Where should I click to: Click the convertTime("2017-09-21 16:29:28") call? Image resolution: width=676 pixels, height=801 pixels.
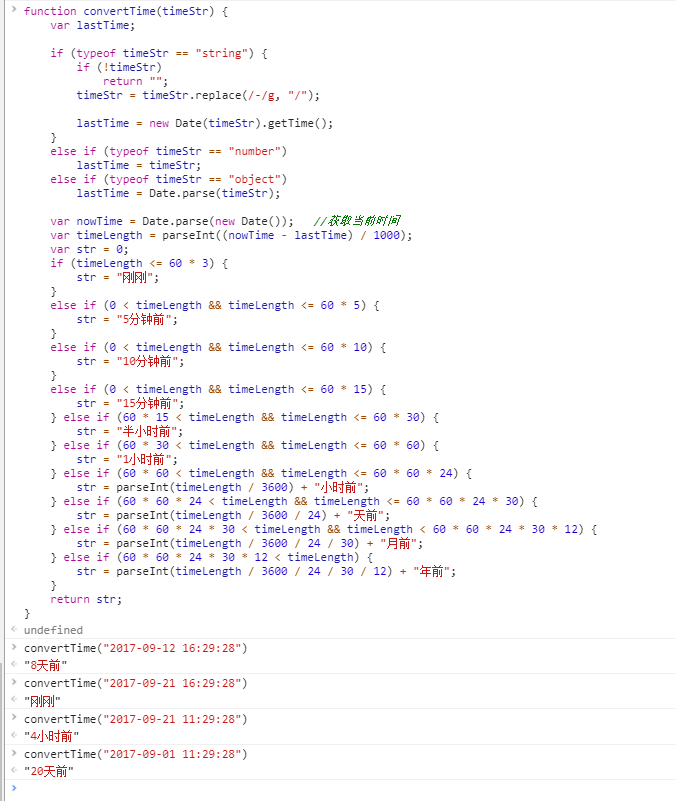pos(135,684)
